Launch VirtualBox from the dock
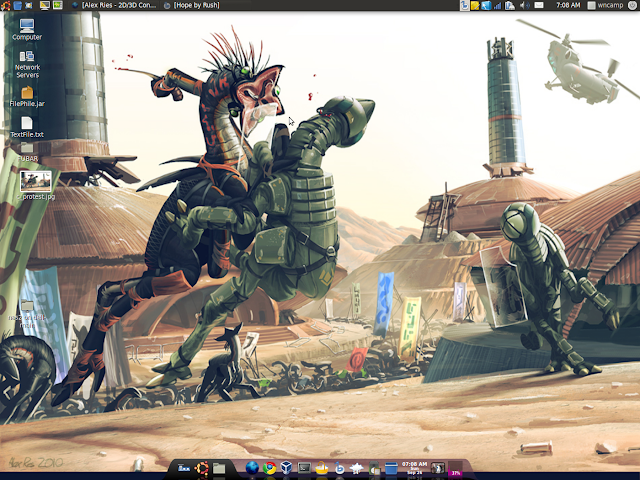Image resolution: width=640 pixels, height=480 pixels. (287, 468)
